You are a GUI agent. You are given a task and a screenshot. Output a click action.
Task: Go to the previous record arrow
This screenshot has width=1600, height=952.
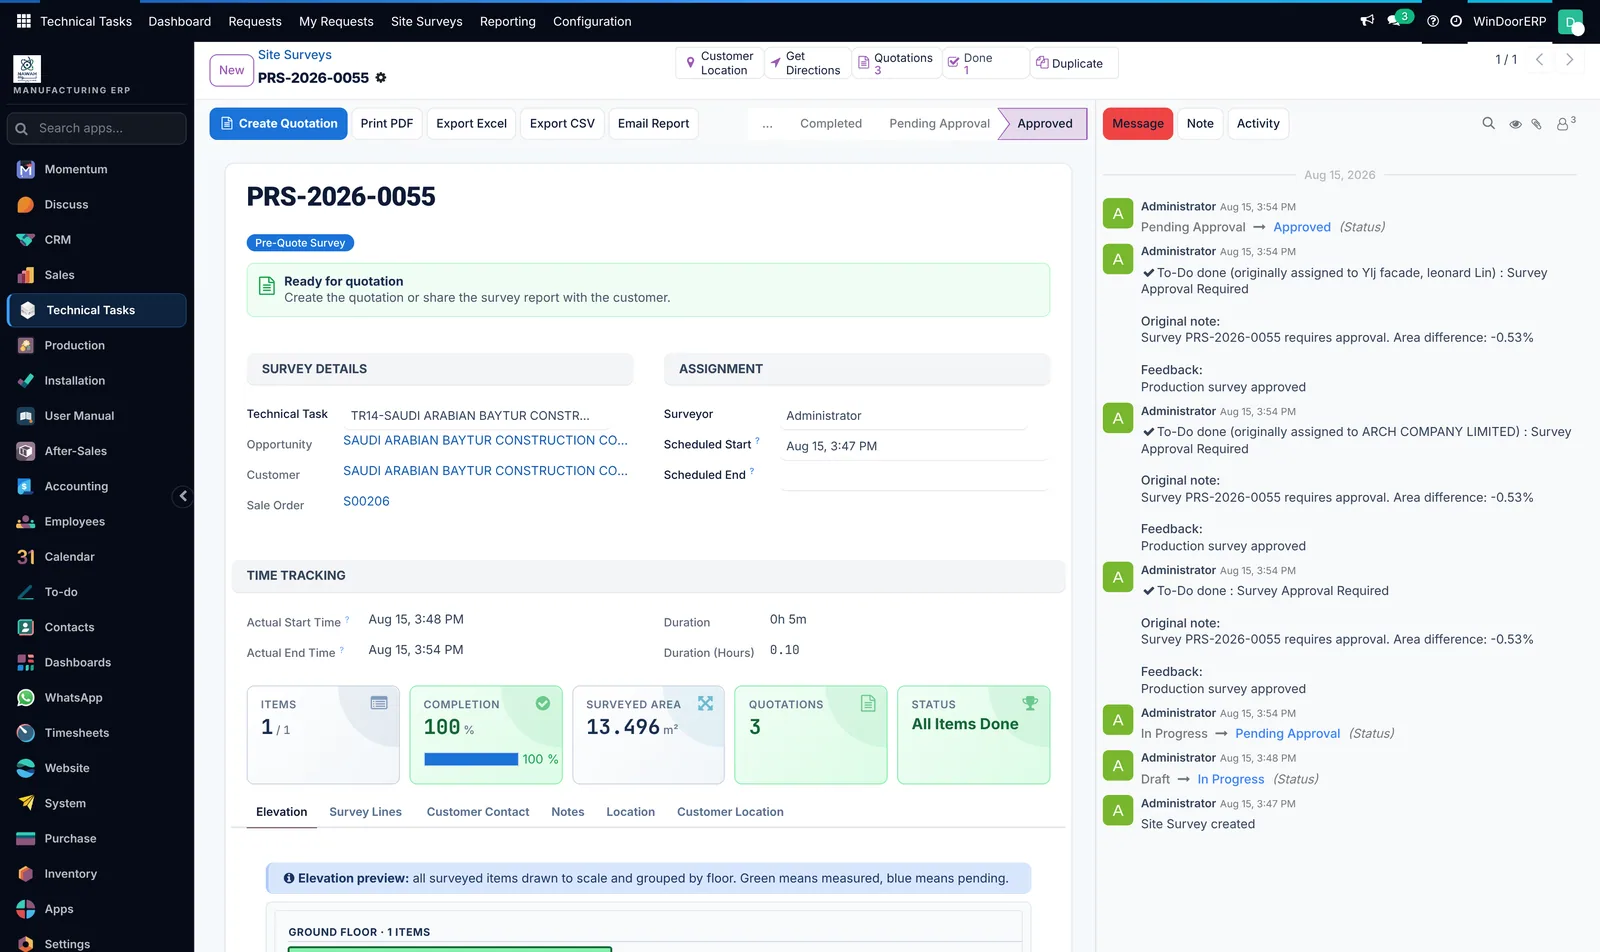click(x=1540, y=60)
